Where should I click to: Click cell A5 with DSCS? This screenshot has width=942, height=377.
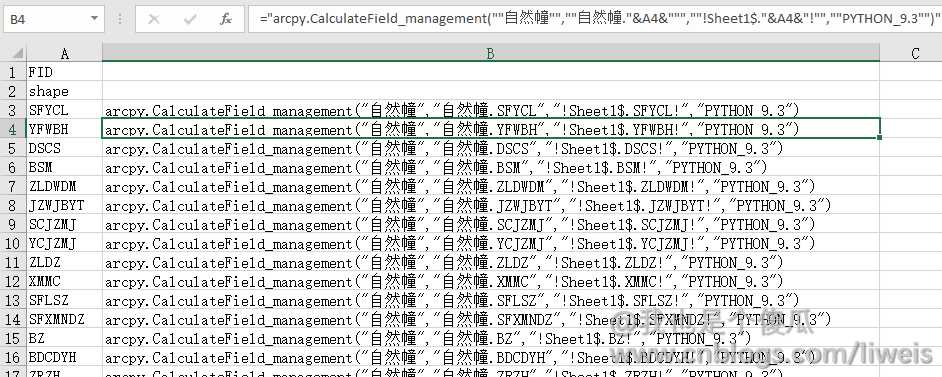[64, 148]
